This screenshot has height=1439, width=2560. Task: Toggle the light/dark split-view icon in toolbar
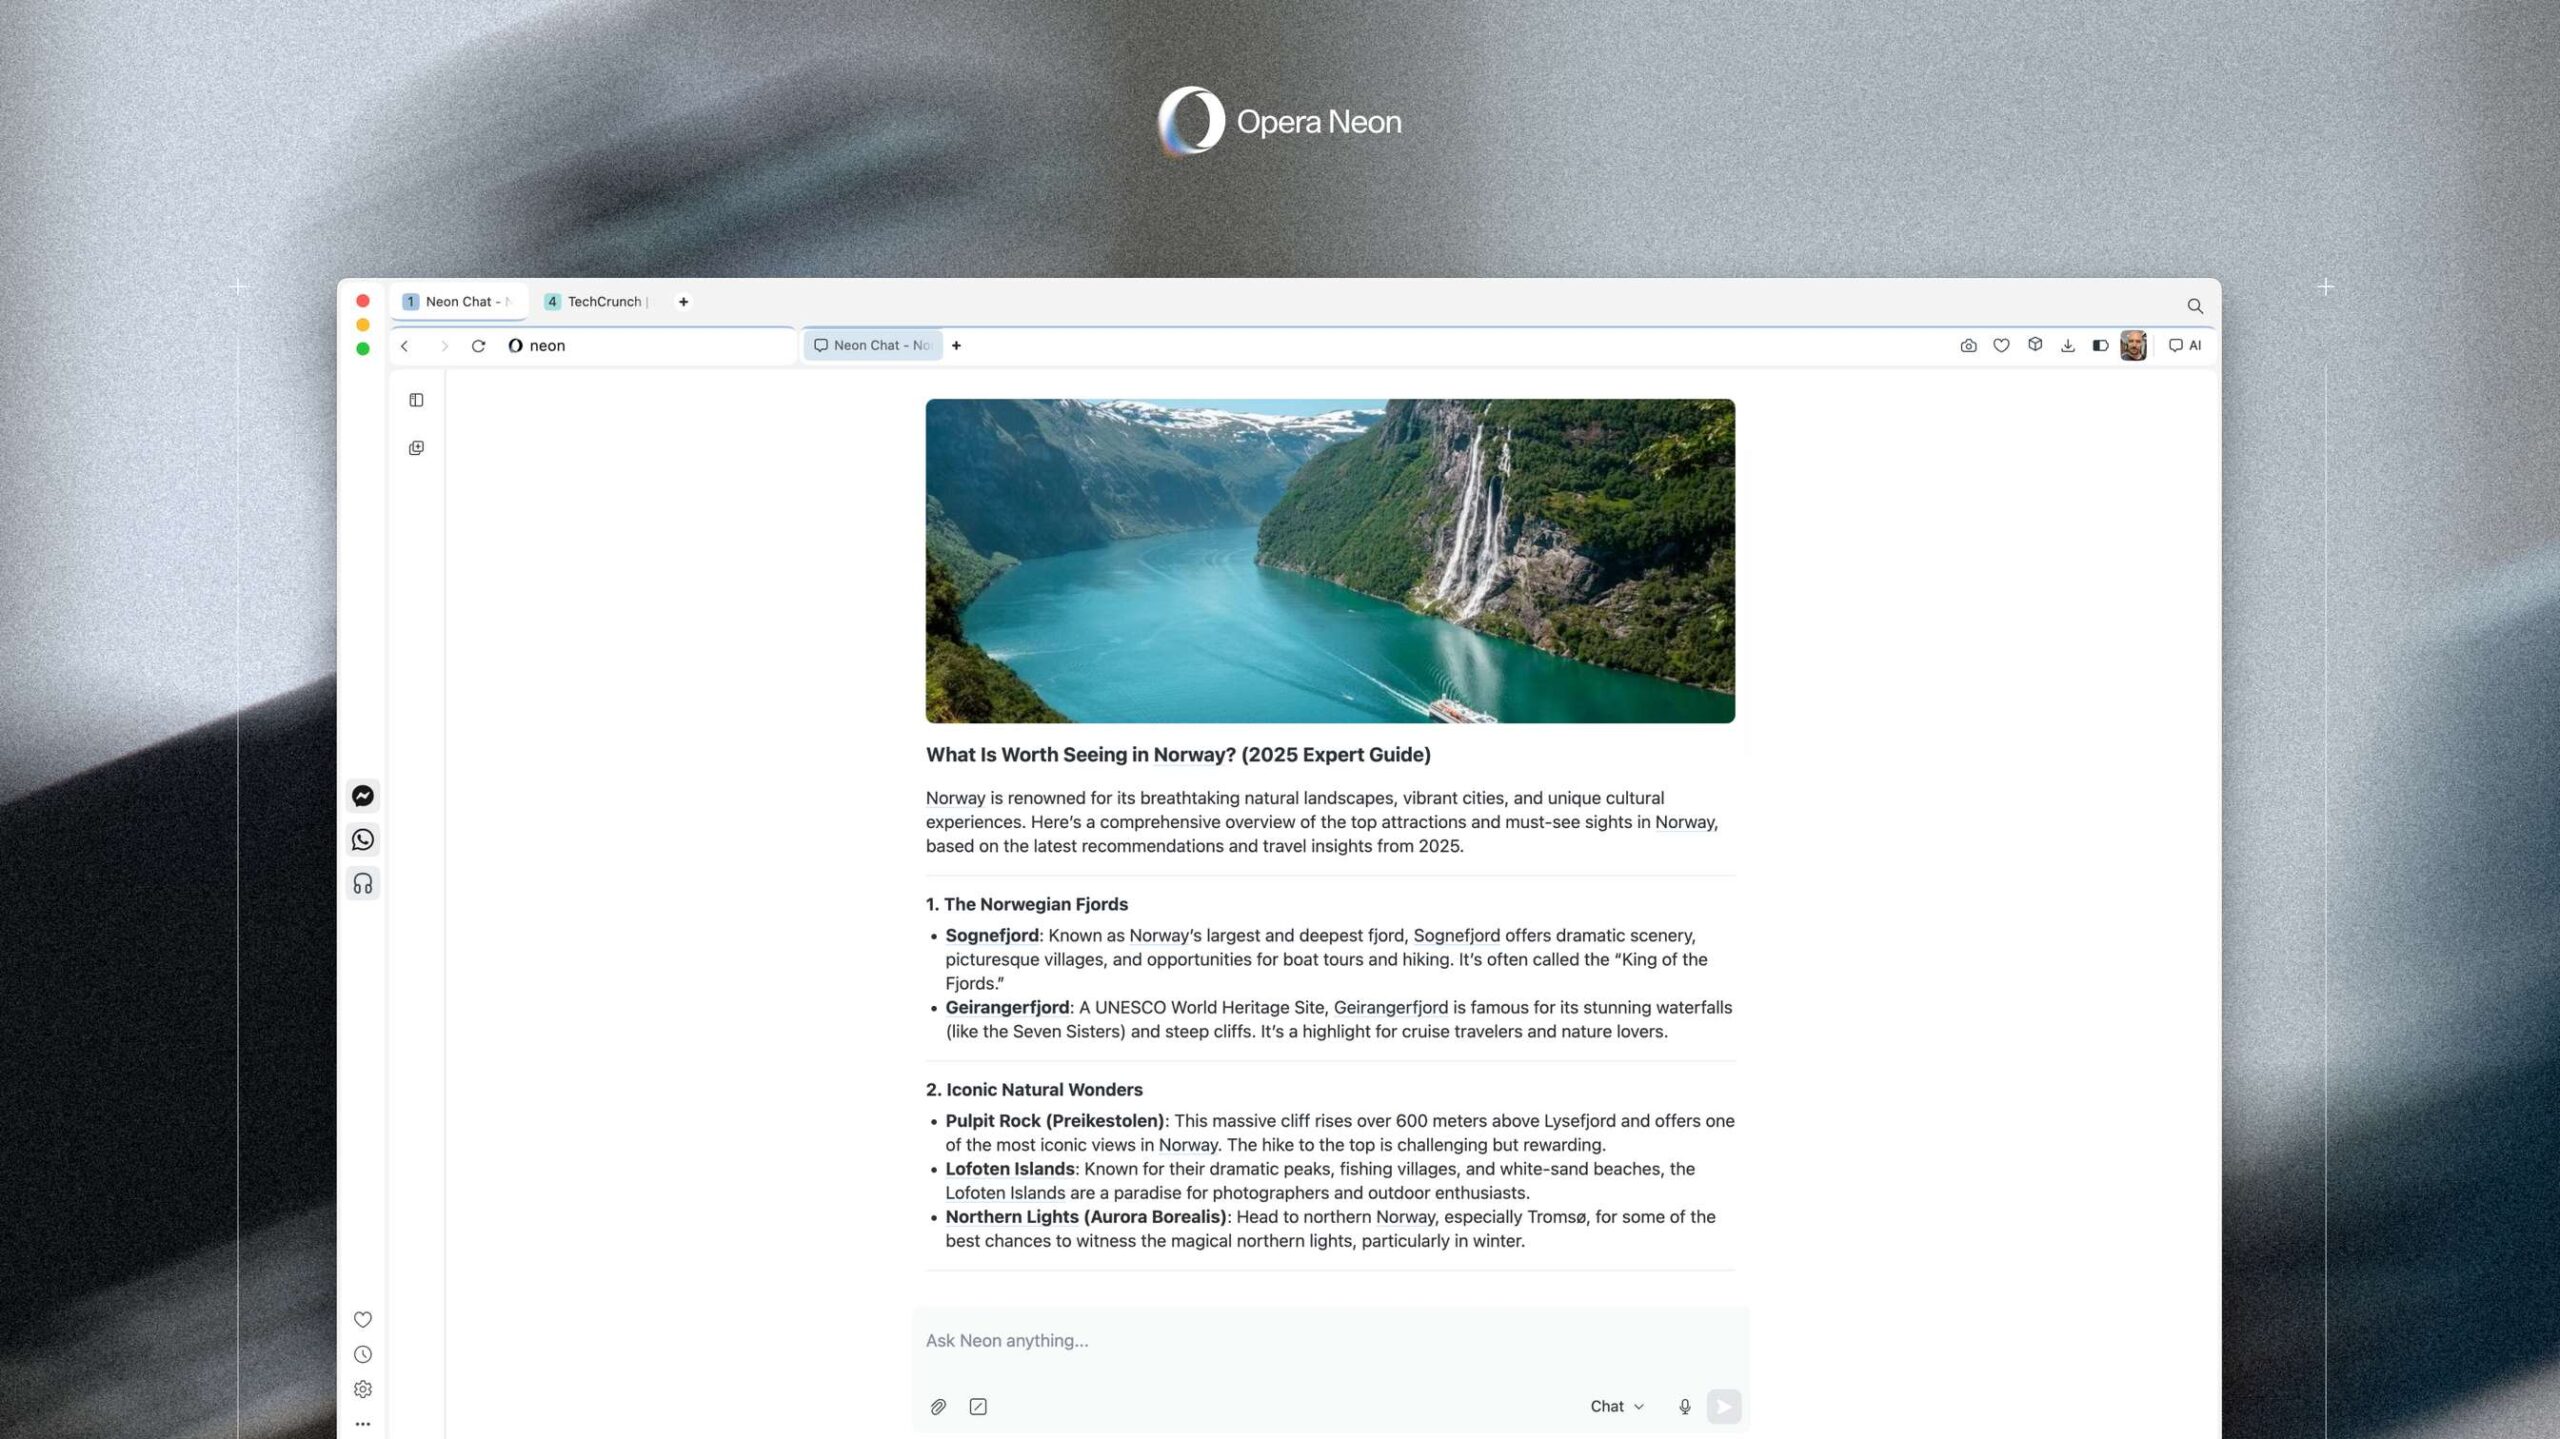pyautogui.click(x=2100, y=346)
